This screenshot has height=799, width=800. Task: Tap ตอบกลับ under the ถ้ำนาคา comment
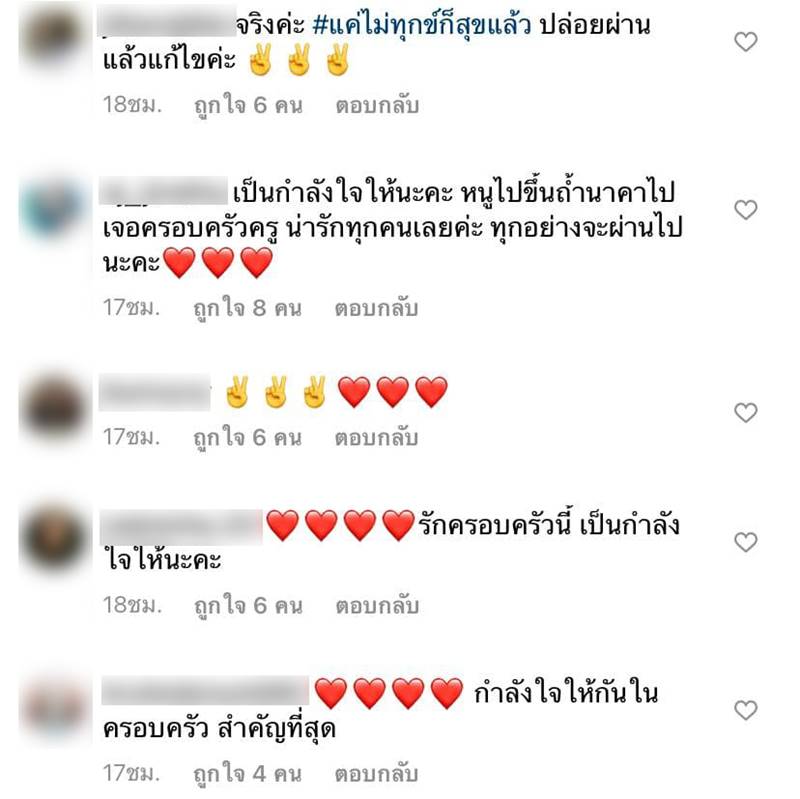(376, 308)
